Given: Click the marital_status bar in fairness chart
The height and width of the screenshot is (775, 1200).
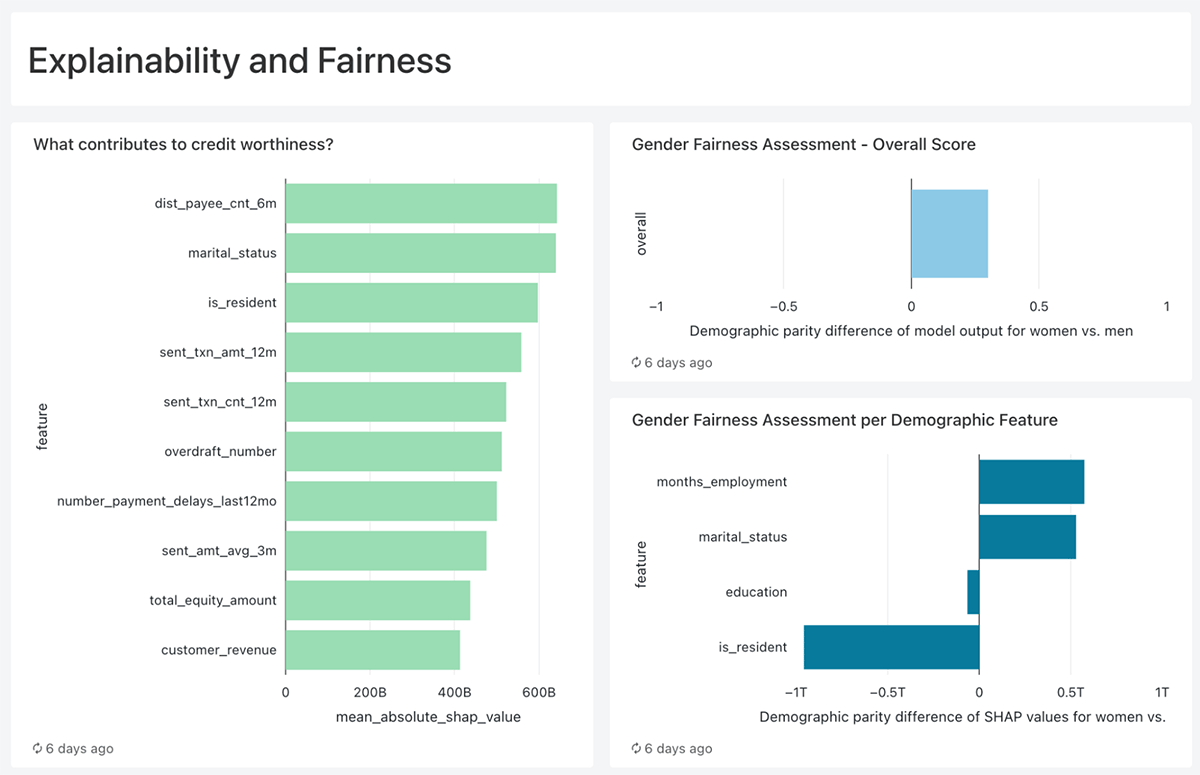Looking at the screenshot, I should (1027, 537).
